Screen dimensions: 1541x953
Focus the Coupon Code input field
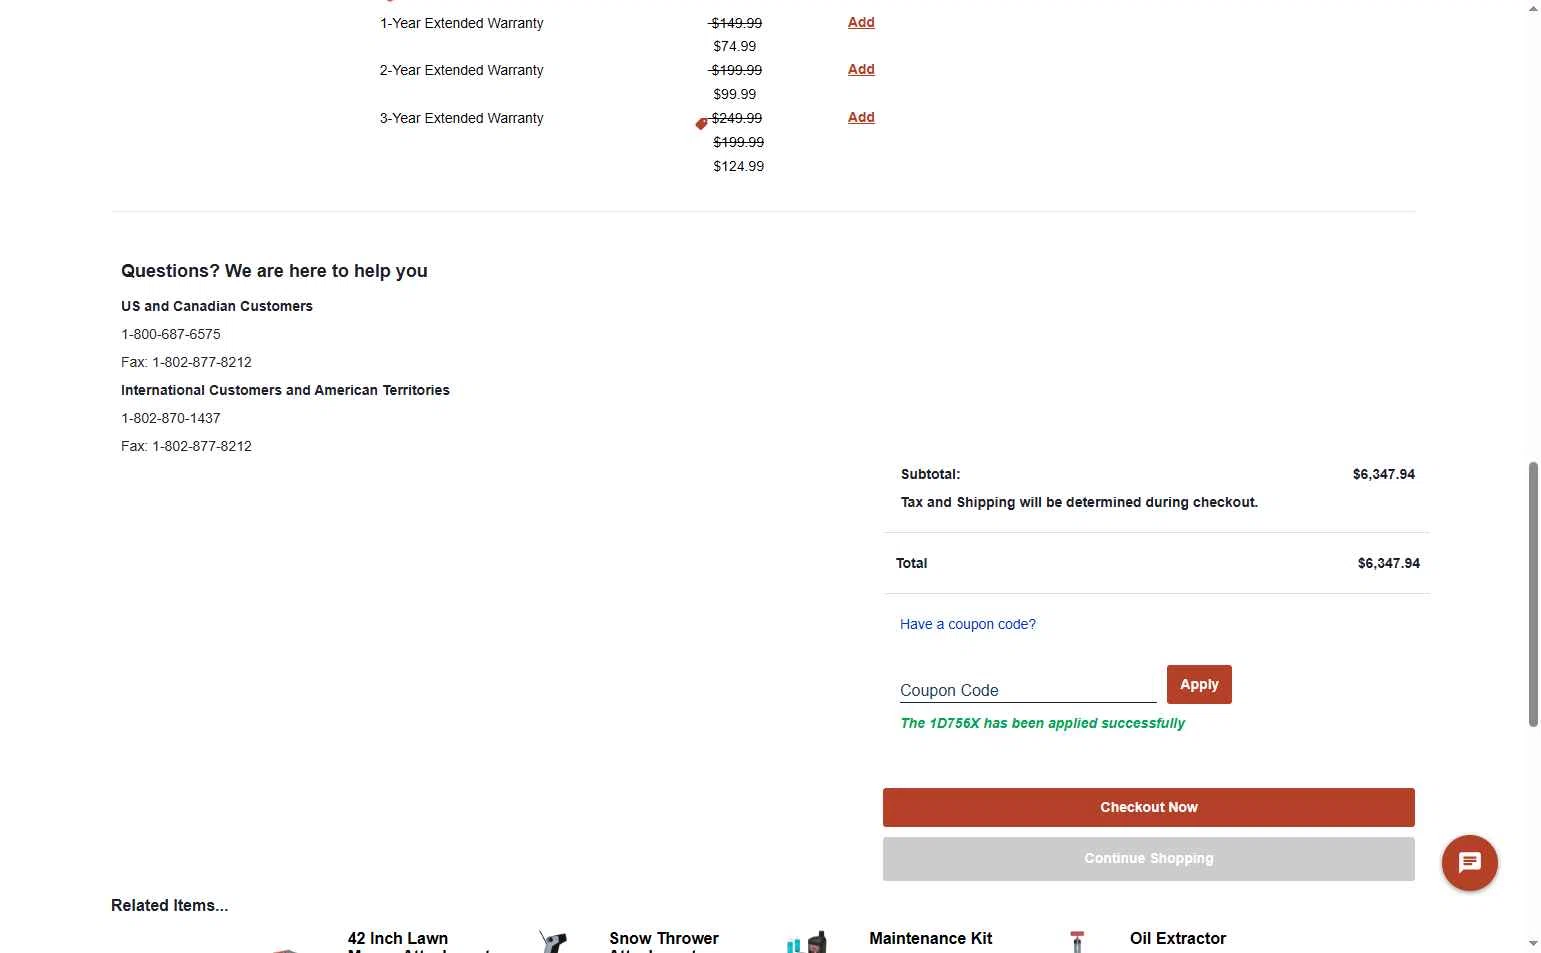point(1028,690)
